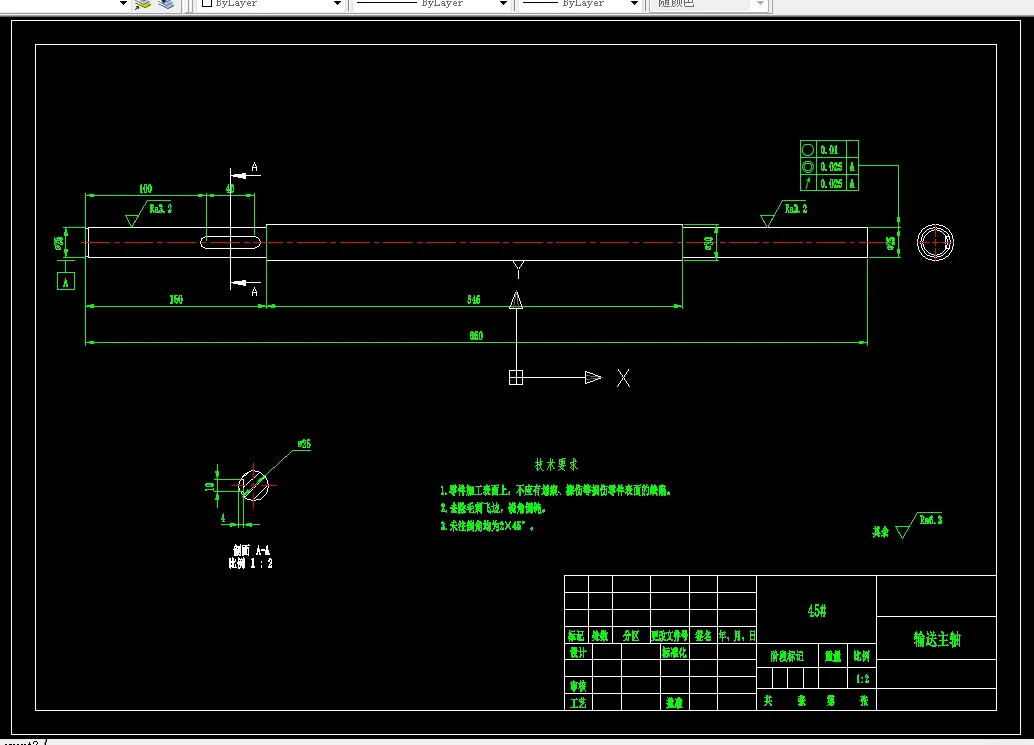Select the keyway slot on the shaft
Image resolution: width=1034 pixels, height=745 pixels.
pyautogui.click(x=231, y=243)
